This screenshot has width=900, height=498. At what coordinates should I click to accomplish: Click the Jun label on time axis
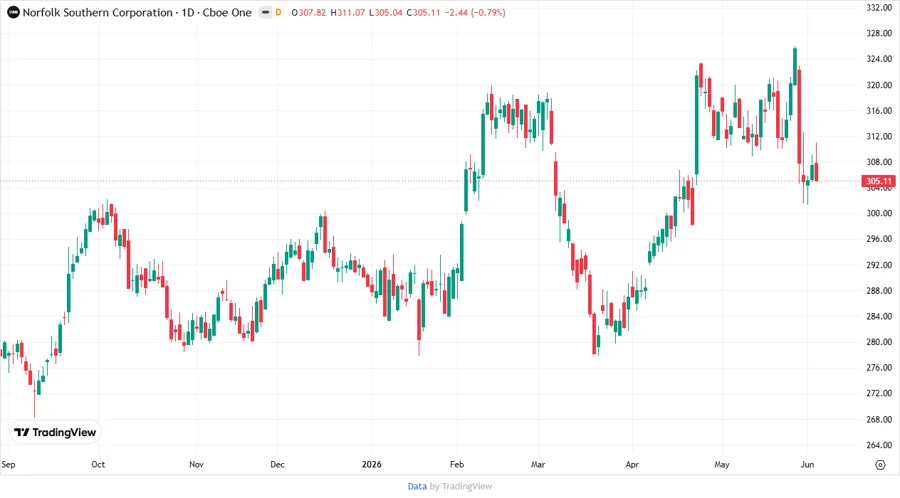click(x=807, y=465)
